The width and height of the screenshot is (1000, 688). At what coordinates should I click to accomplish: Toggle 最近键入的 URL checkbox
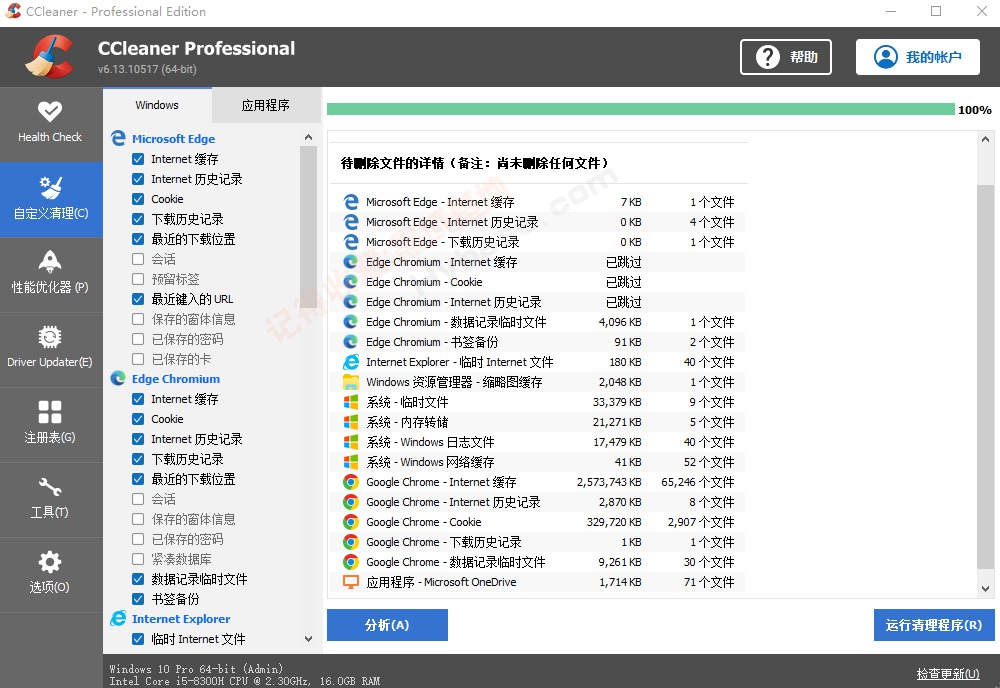[x=138, y=299]
